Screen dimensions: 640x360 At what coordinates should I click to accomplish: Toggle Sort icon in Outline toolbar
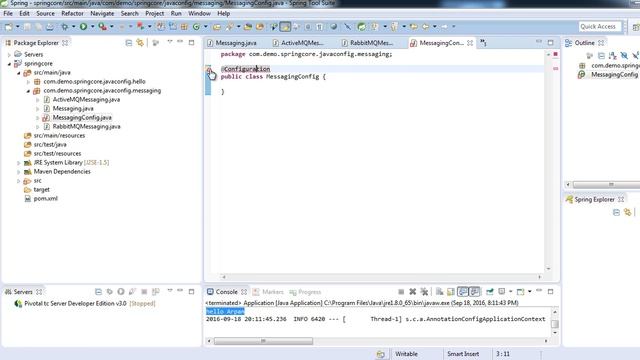pyautogui.click(x=612, y=56)
